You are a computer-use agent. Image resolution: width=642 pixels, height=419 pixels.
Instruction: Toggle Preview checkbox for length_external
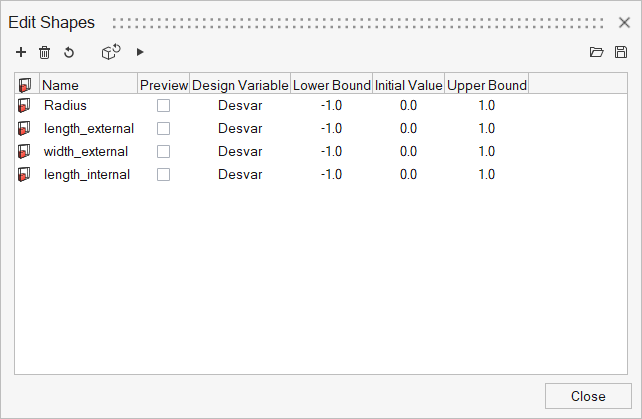[x=163, y=128]
